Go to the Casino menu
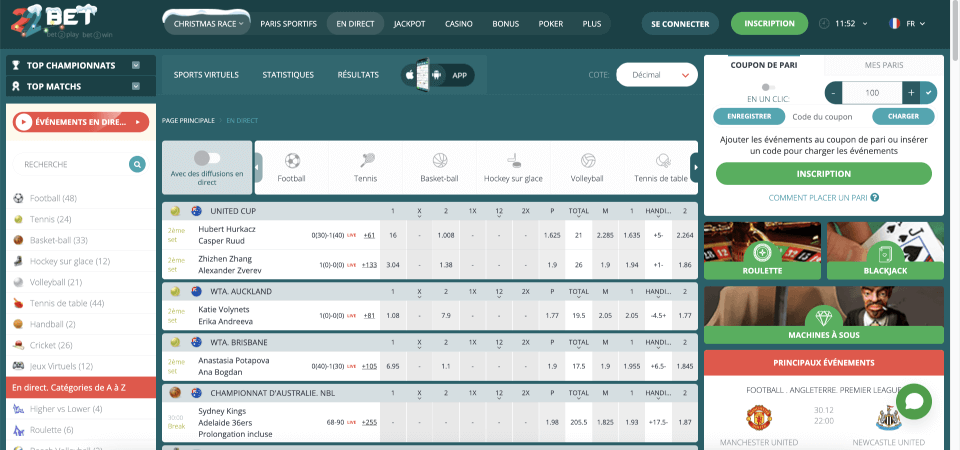The height and width of the screenshot is (450, 960). pos(459,24)
